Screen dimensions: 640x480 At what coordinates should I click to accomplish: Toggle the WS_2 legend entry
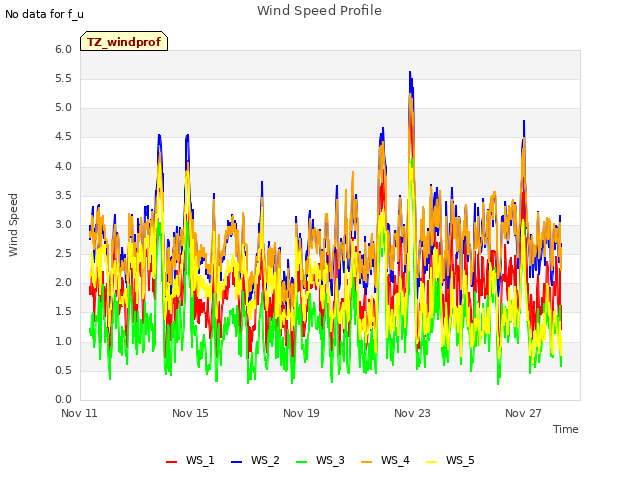coord(256,460)
